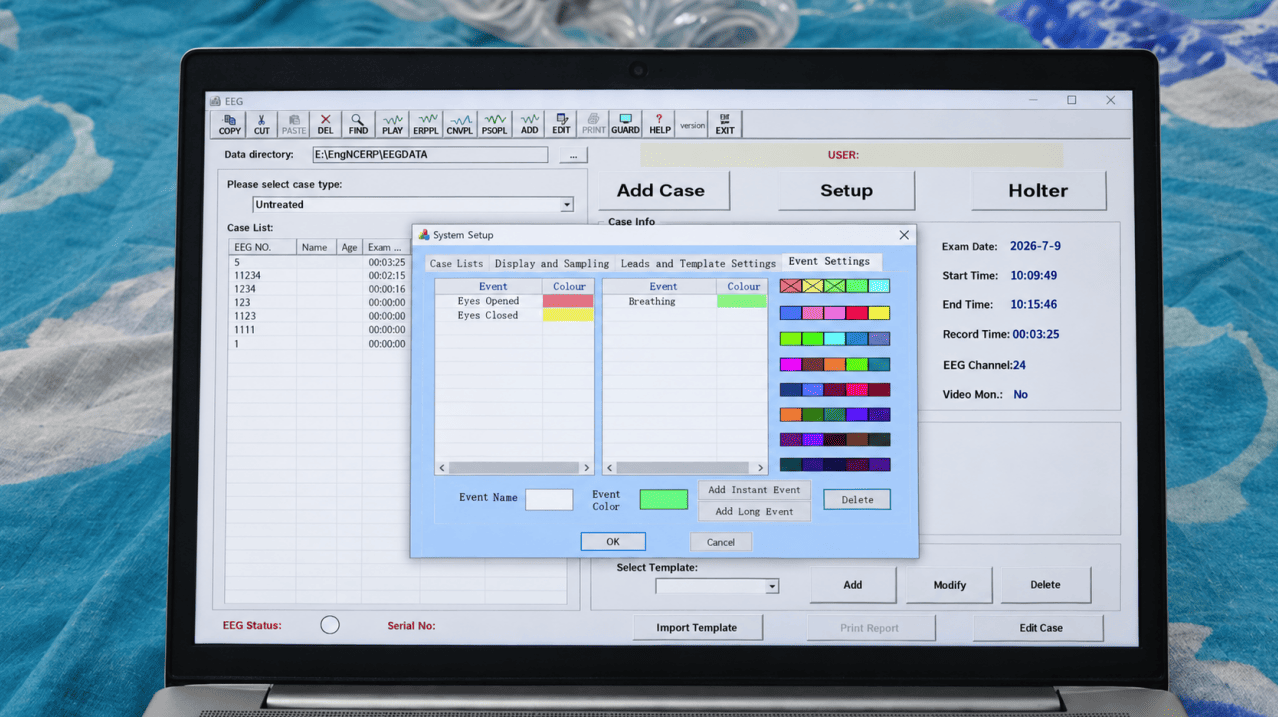
Task: Click the EXIT toolbar icon
Action: [725, 124]
